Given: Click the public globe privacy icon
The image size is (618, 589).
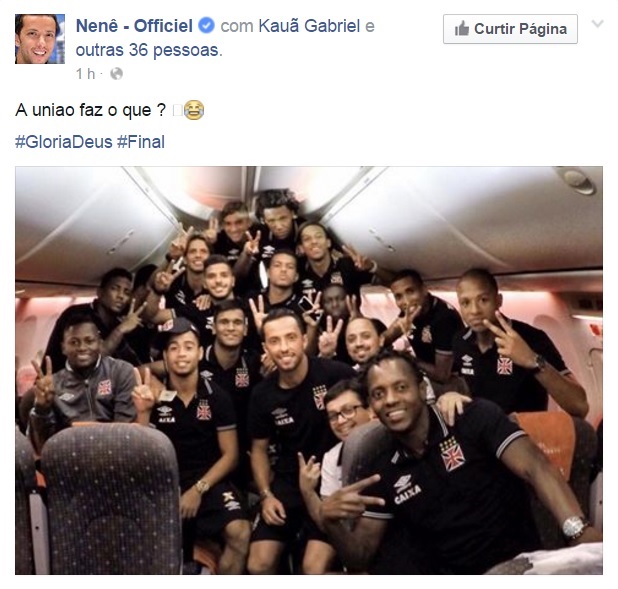Looking at the screenshot, I should [116, 74].
